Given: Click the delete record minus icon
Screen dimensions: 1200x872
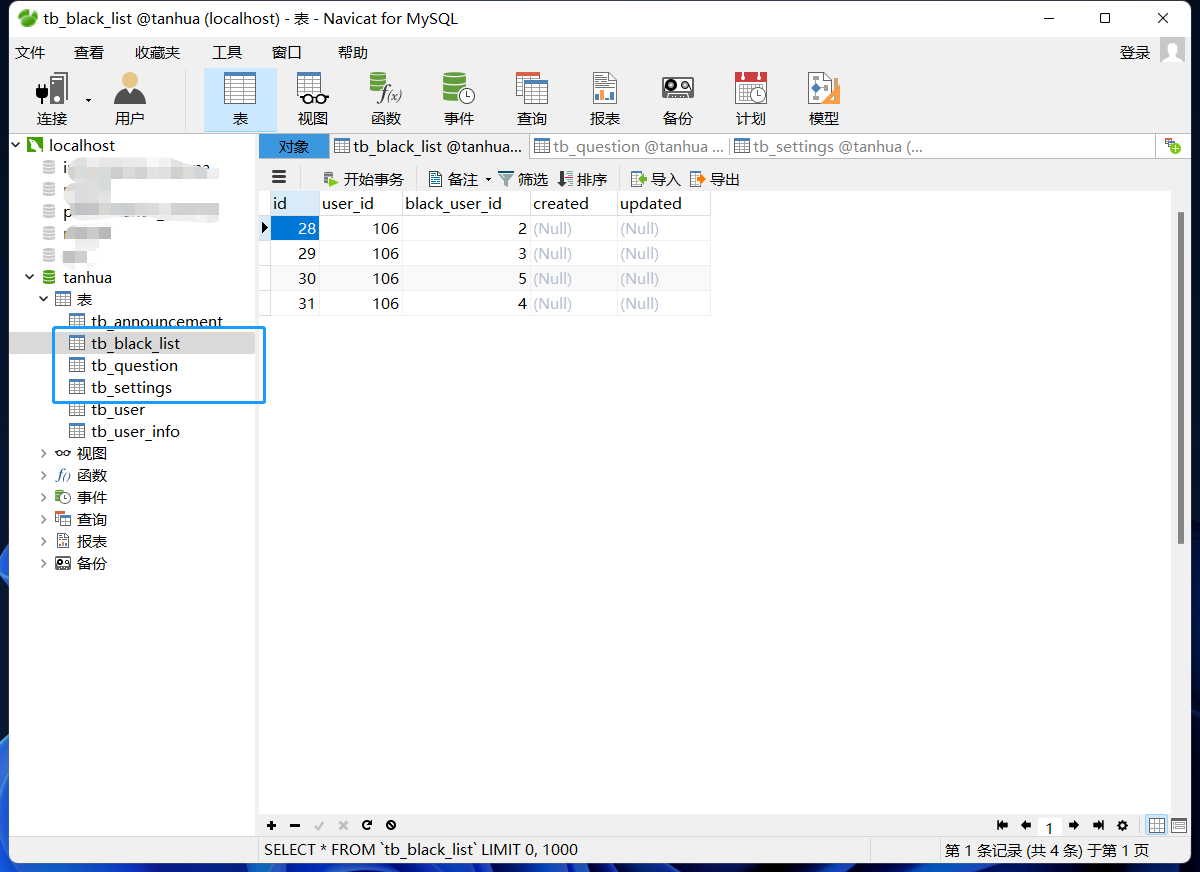Looking at the screenshot, I should click(x=295, y=825).
